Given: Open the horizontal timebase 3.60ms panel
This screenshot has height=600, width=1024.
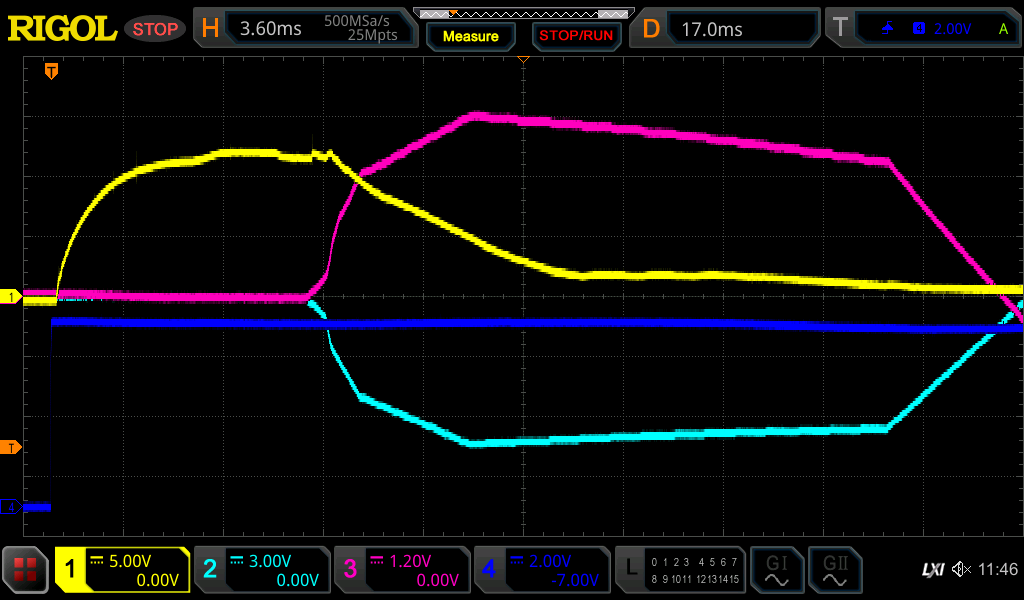Looking at the screenshot, I should pyautogui.click(x=305, y=29).
